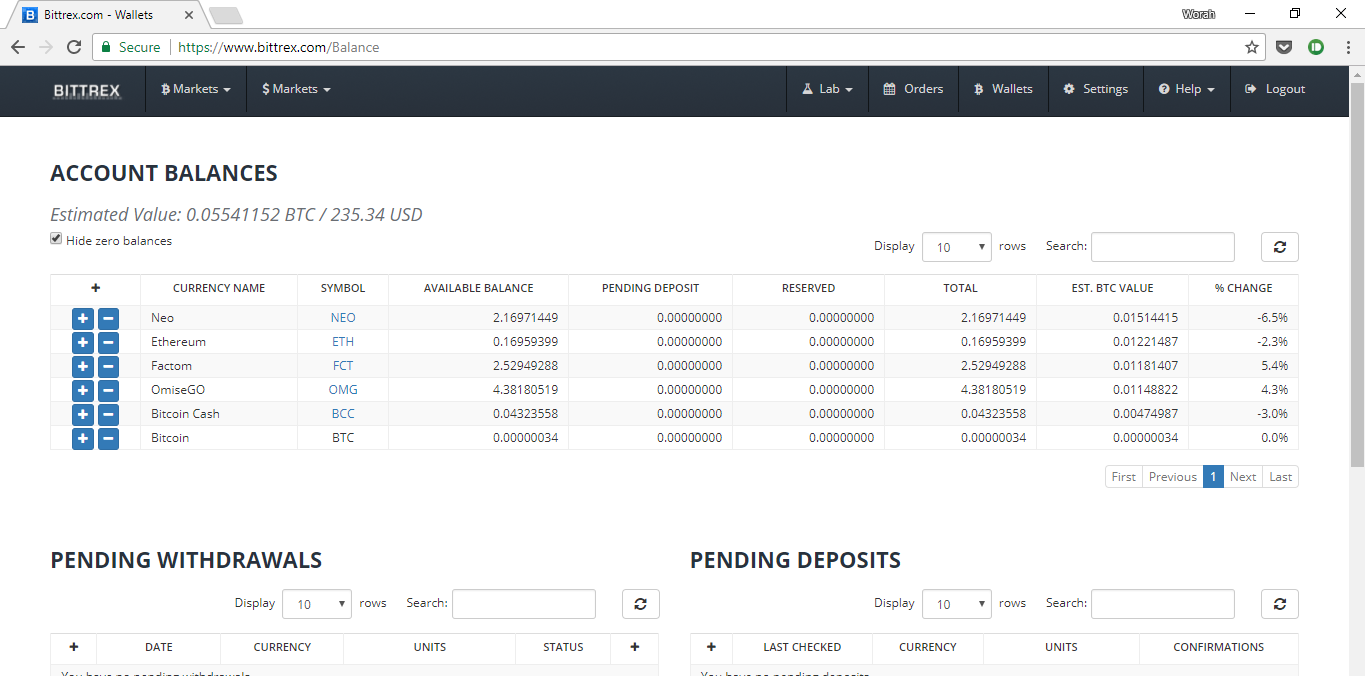Refresh the account balances table
Viewport: 1365px width, 676px height.
pyautogui.click(x=1279, y=247)
